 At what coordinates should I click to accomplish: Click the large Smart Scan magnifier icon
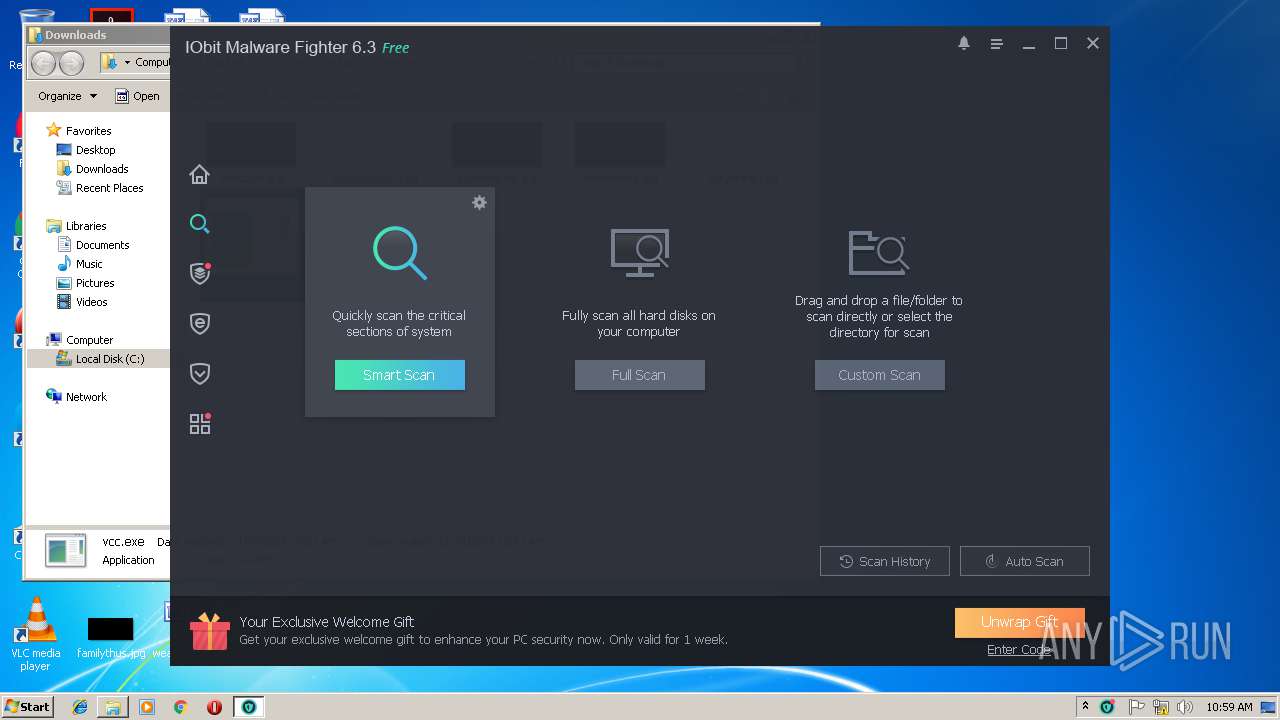(400, 252)
